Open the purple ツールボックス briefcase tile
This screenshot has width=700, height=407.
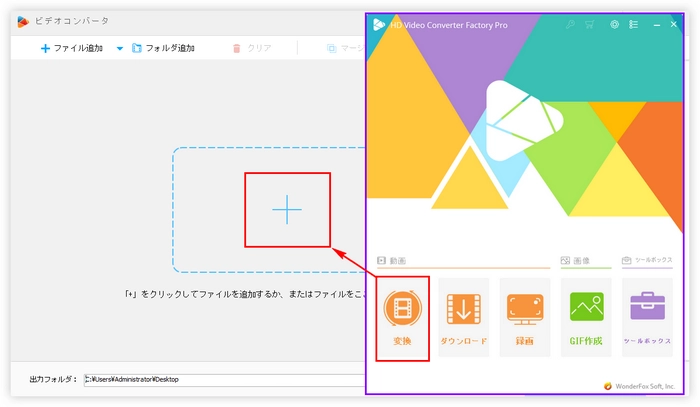pos(647,318)
